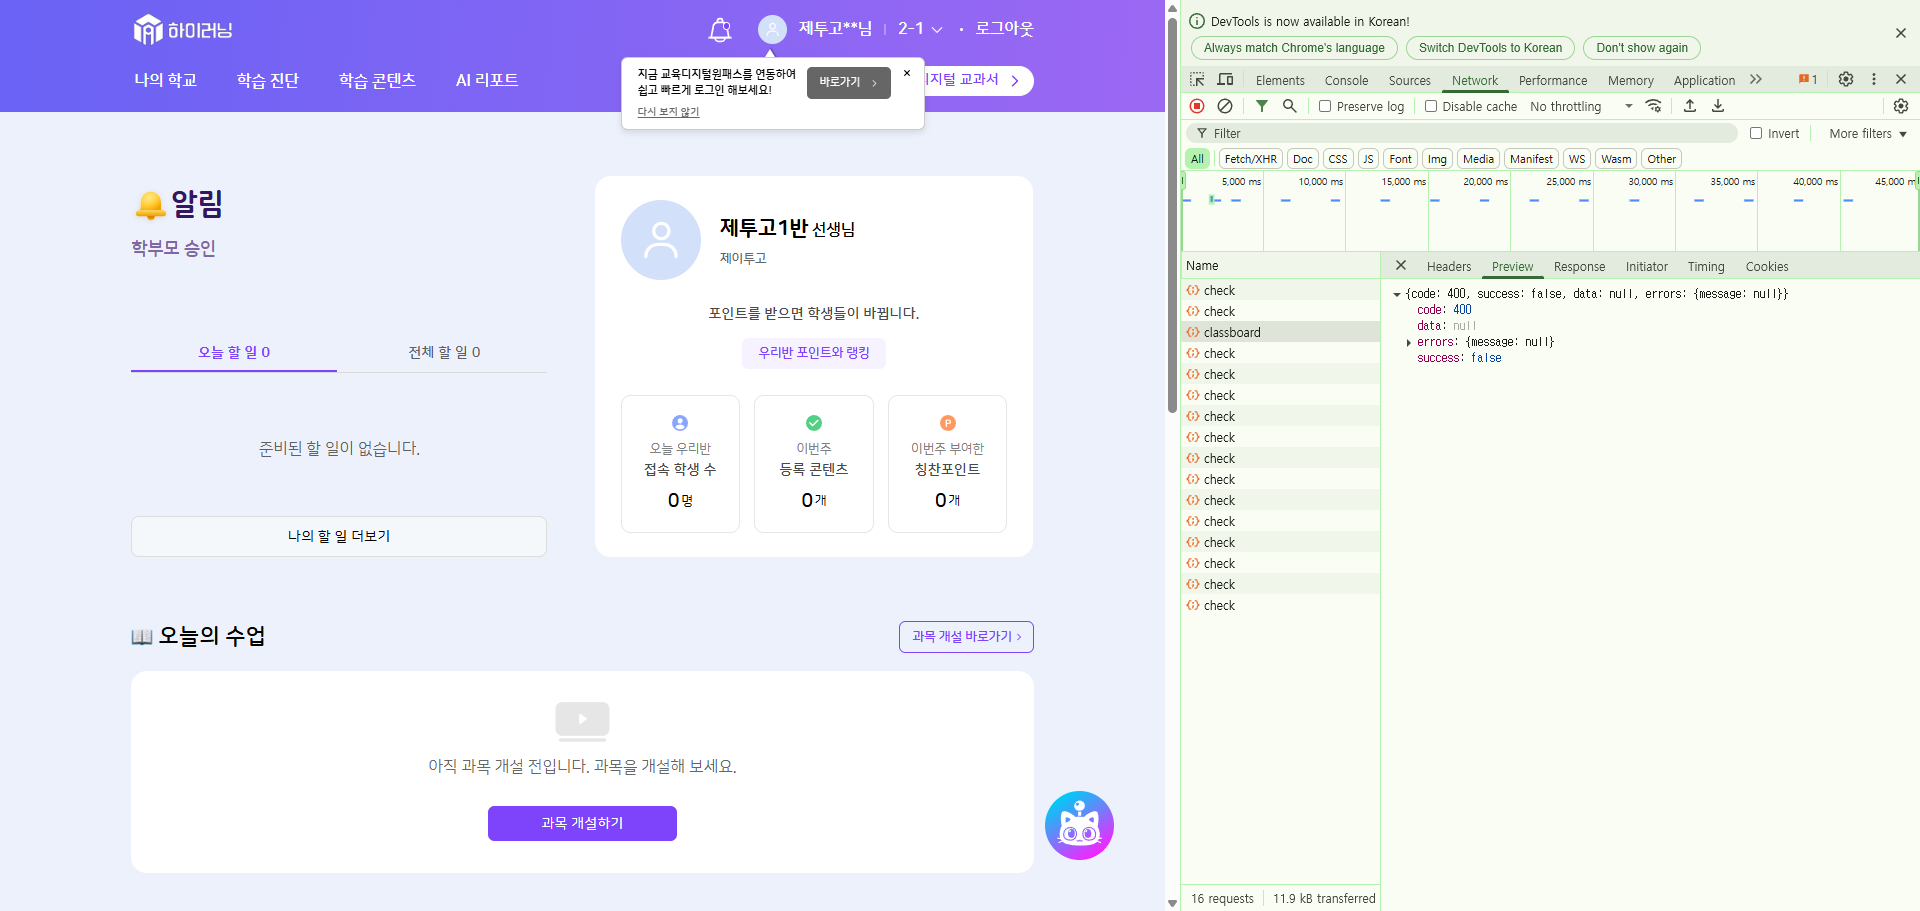This screenshot has width=1920, height=911.
Task: Open the network search magnifier icon
Action: [1290, 106]
